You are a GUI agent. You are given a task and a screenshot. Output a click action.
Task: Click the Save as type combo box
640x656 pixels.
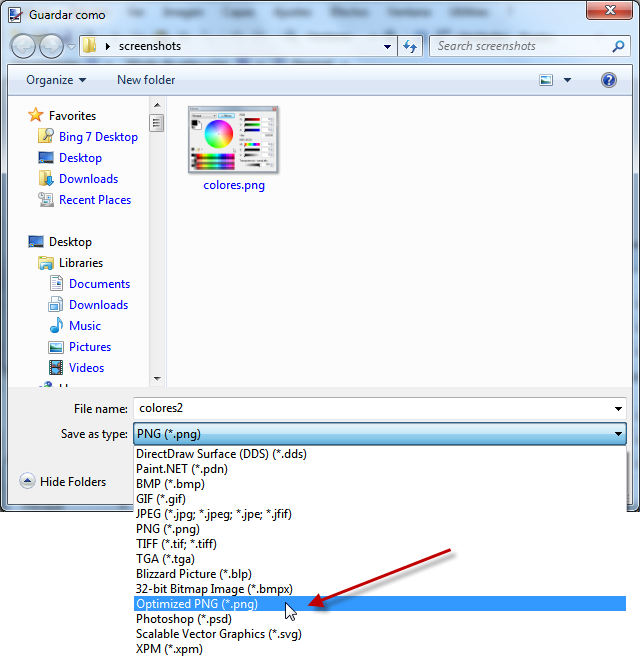(x=380, y=433)
